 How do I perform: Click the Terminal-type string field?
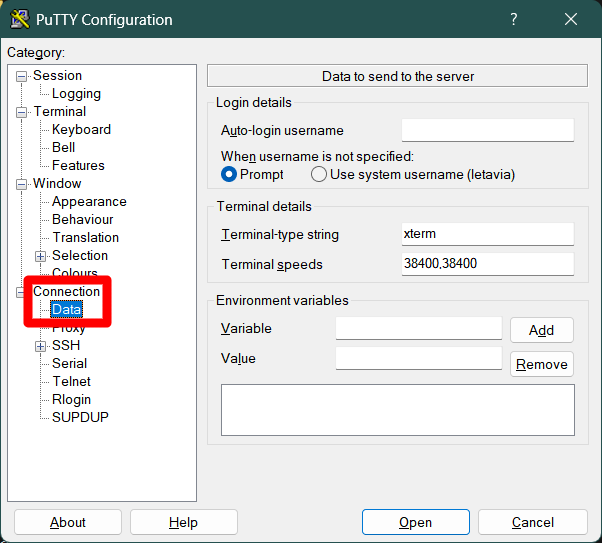click(488, 234)
